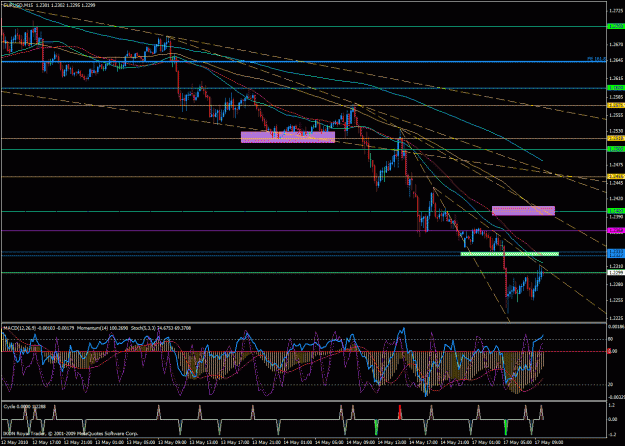The image size is (625, 446).
Task: Click the FE 161.8 Fibonacci level label
Action: (x=596, y=59)
